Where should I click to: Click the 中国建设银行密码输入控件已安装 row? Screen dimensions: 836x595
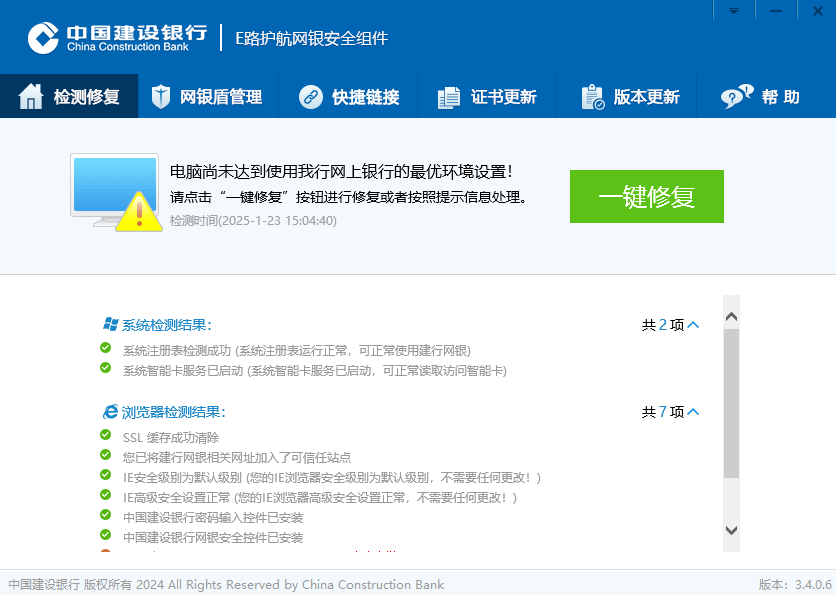click(213, 518)
